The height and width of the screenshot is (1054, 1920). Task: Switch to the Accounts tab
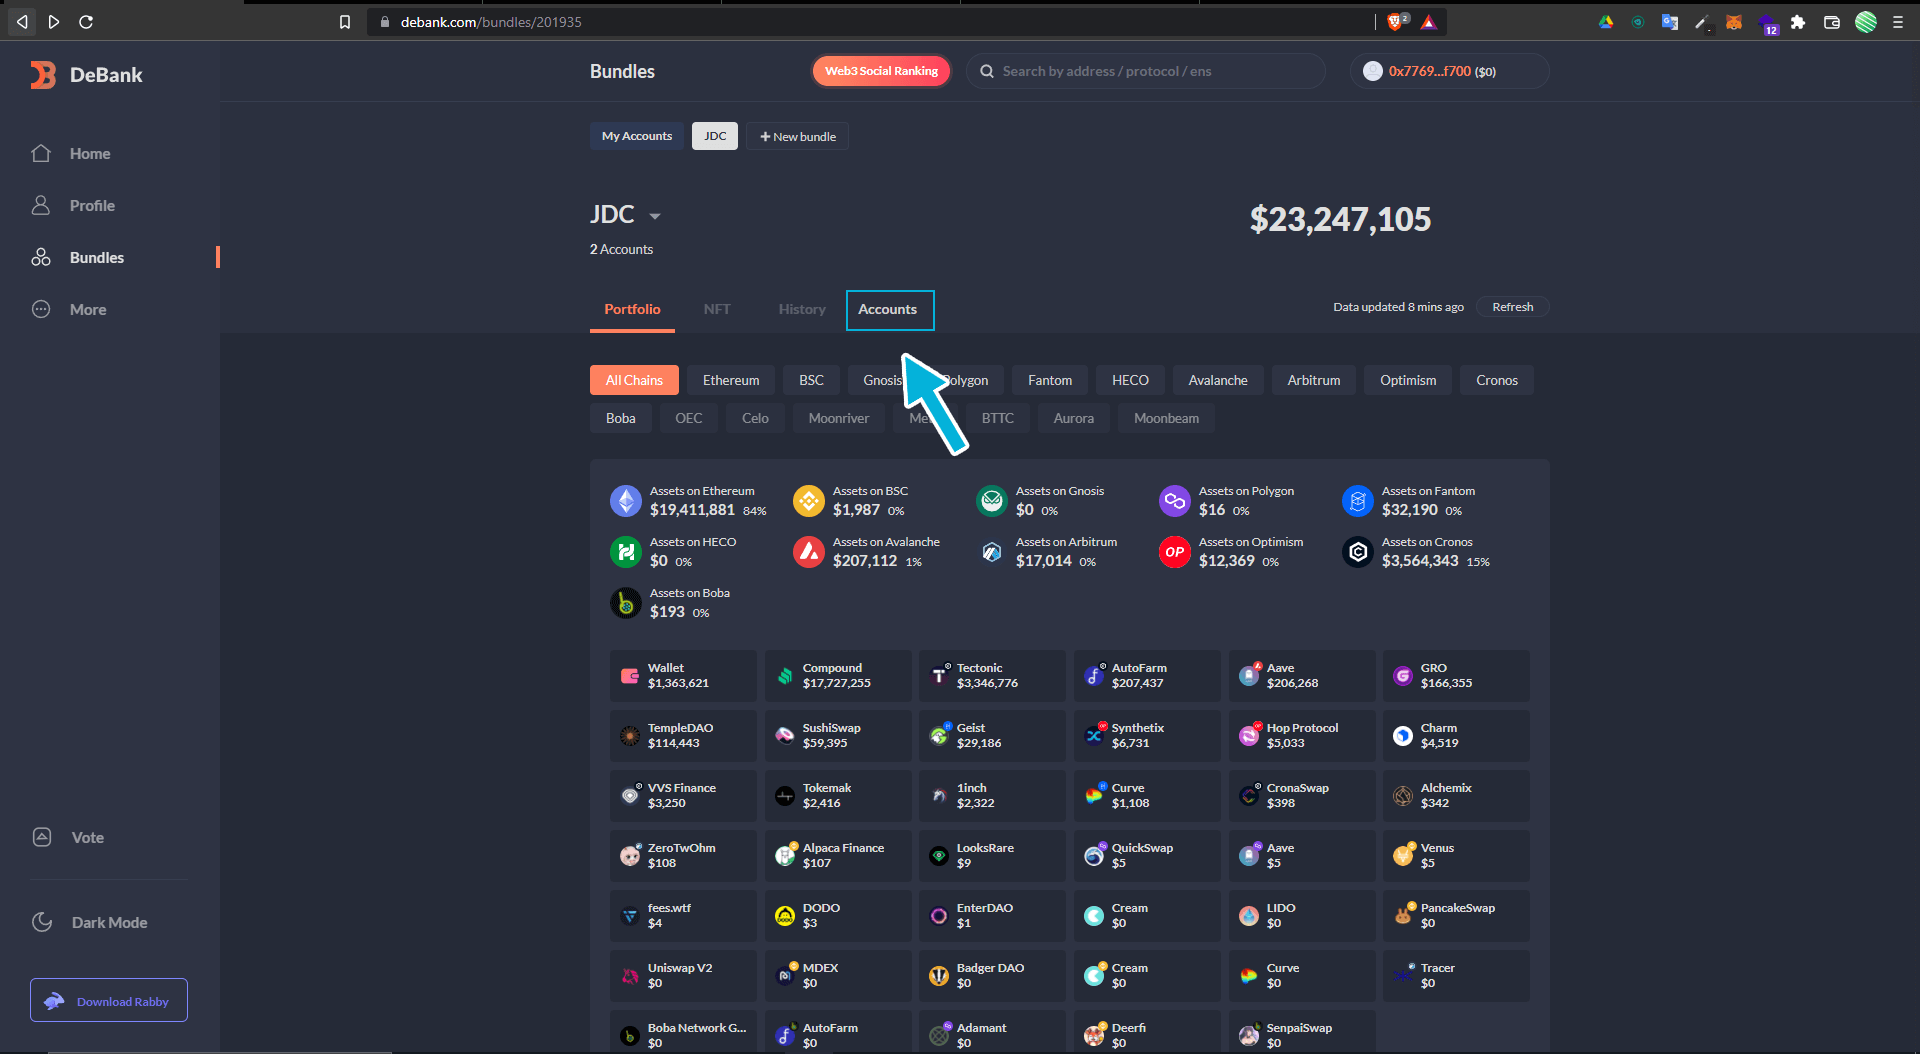click(888, 309)
